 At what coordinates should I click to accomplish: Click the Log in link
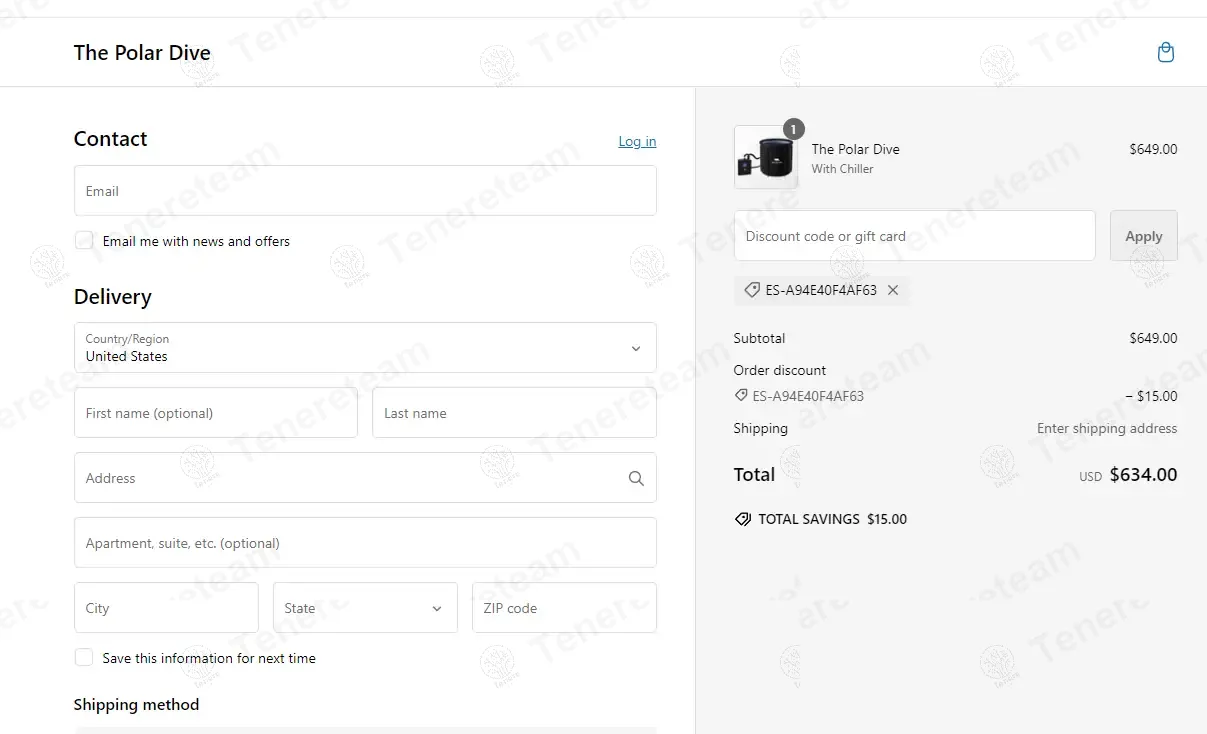(637, 141)
